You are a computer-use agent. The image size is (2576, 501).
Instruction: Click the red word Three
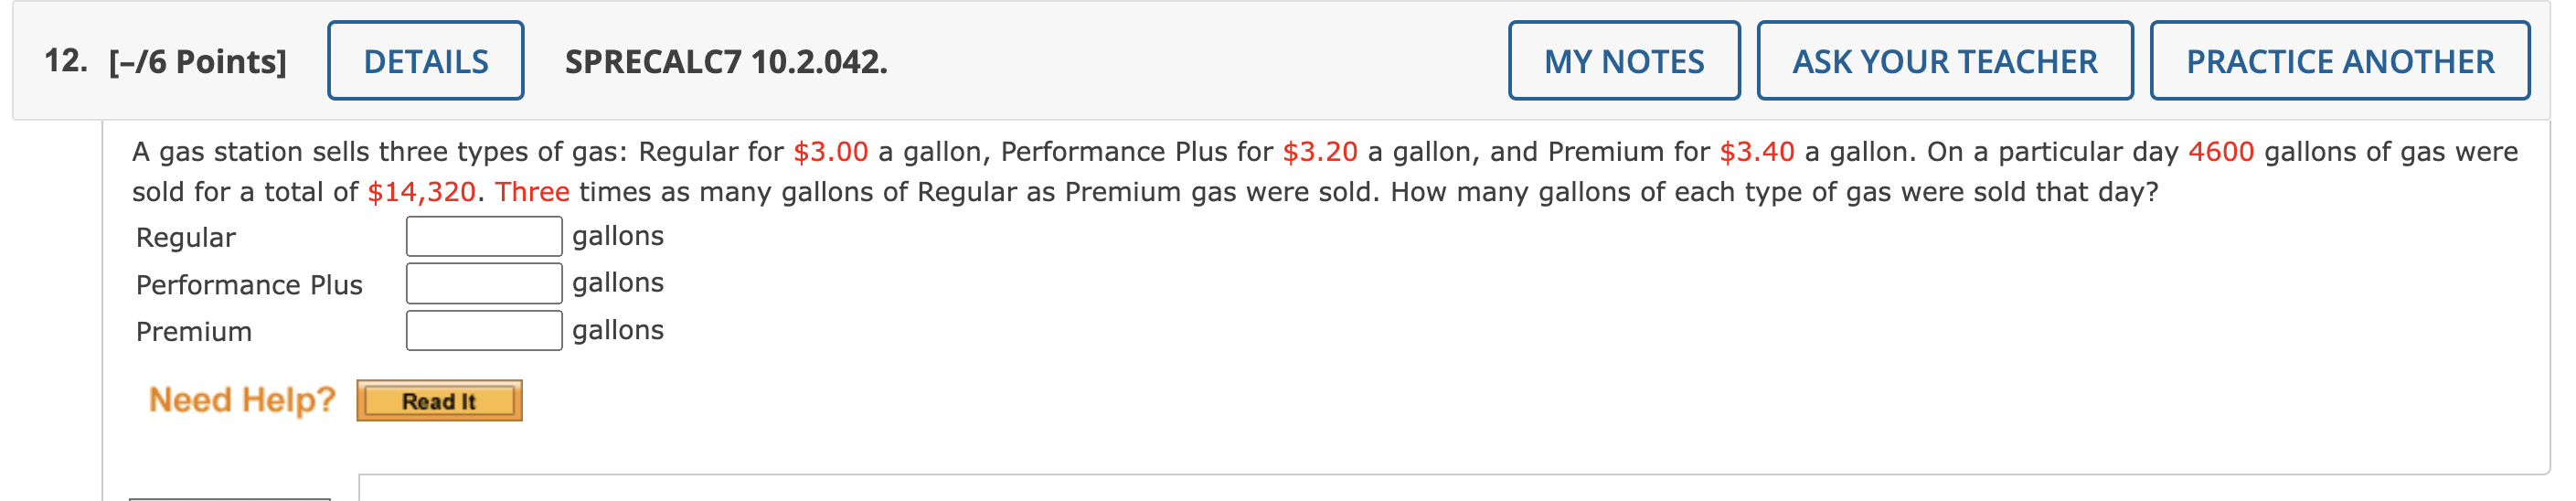tap(532, 192)
